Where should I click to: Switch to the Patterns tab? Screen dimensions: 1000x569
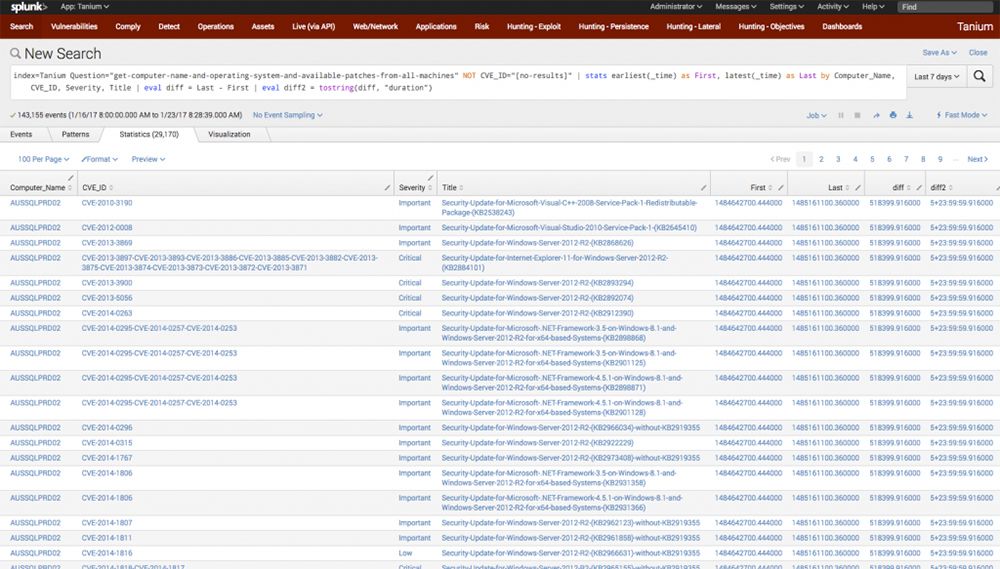[x=75, y=135]
